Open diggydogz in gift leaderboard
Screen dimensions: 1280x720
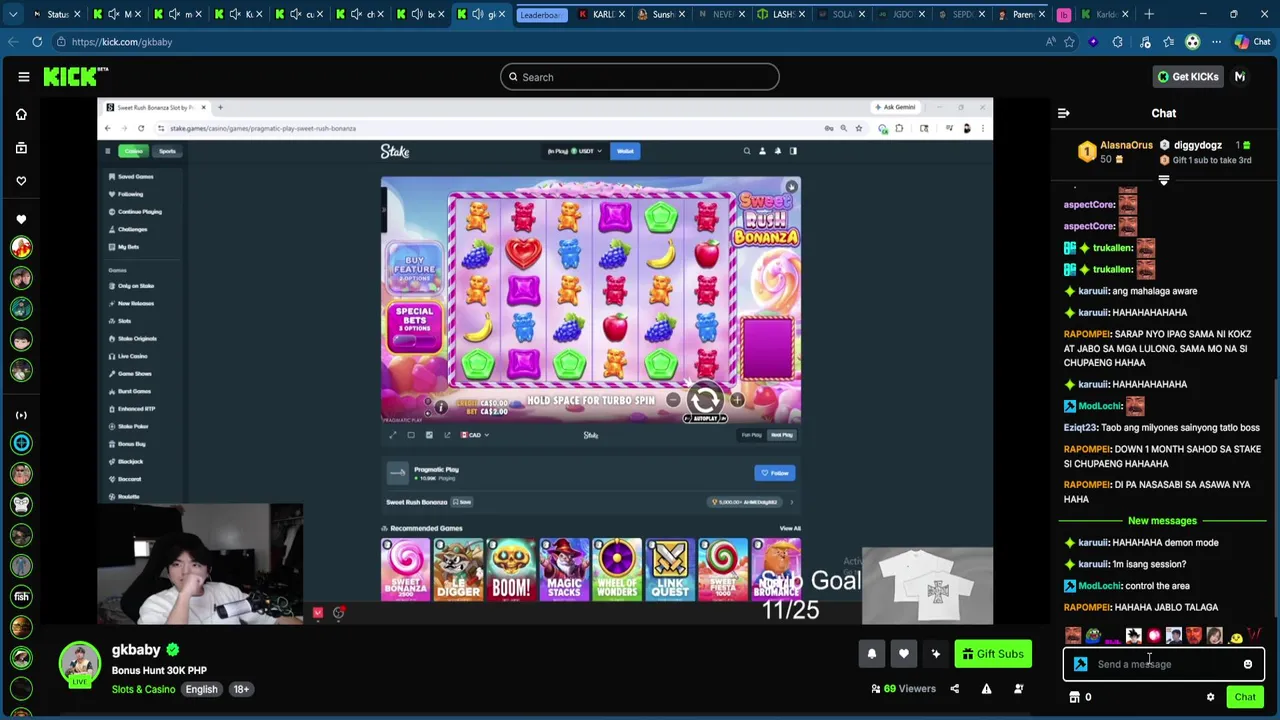pos(1197,146)
